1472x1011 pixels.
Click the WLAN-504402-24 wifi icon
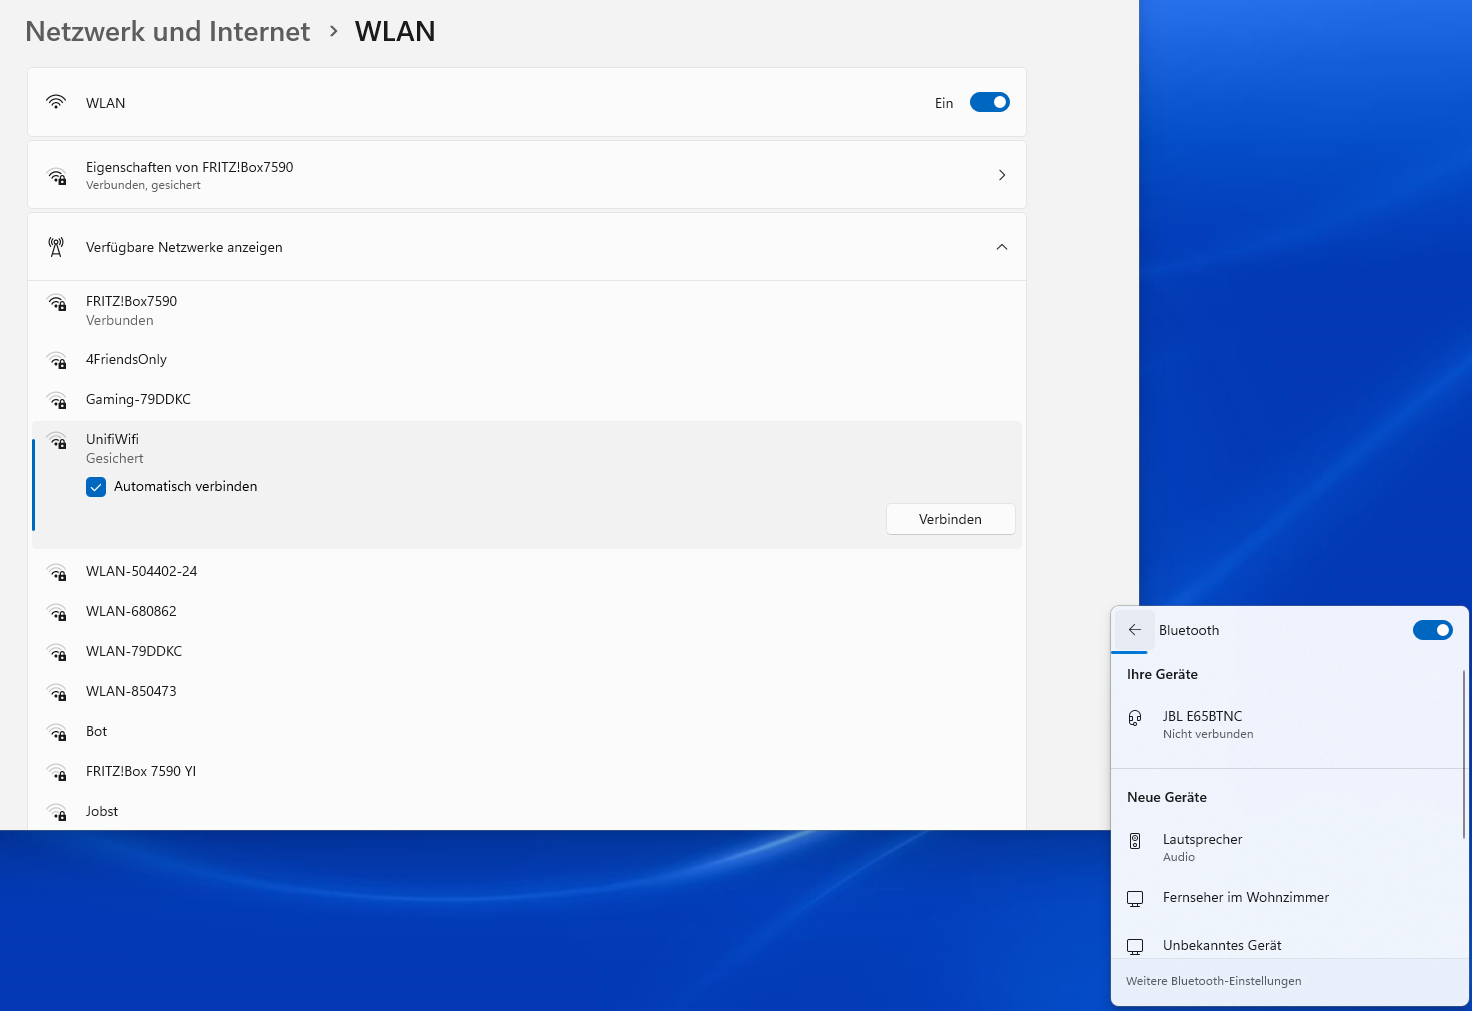[x=57, y=572]
